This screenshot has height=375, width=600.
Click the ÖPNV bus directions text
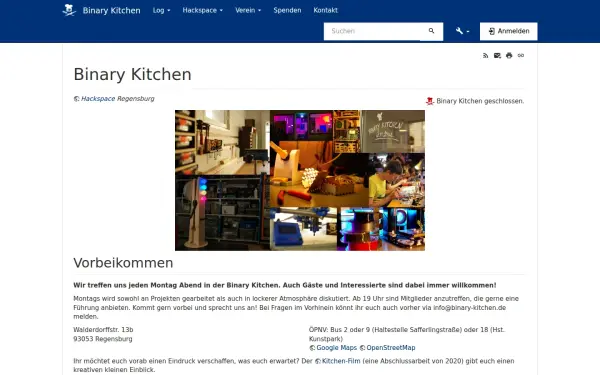[x=407, y=334]
